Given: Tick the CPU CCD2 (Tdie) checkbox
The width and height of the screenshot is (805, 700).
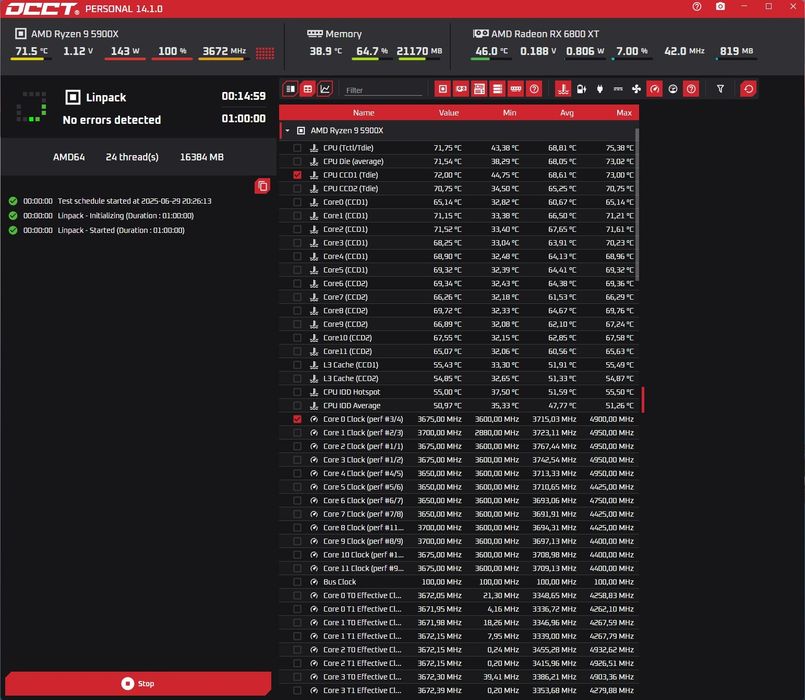Looking at the screenshot, I should click(297, 188).
